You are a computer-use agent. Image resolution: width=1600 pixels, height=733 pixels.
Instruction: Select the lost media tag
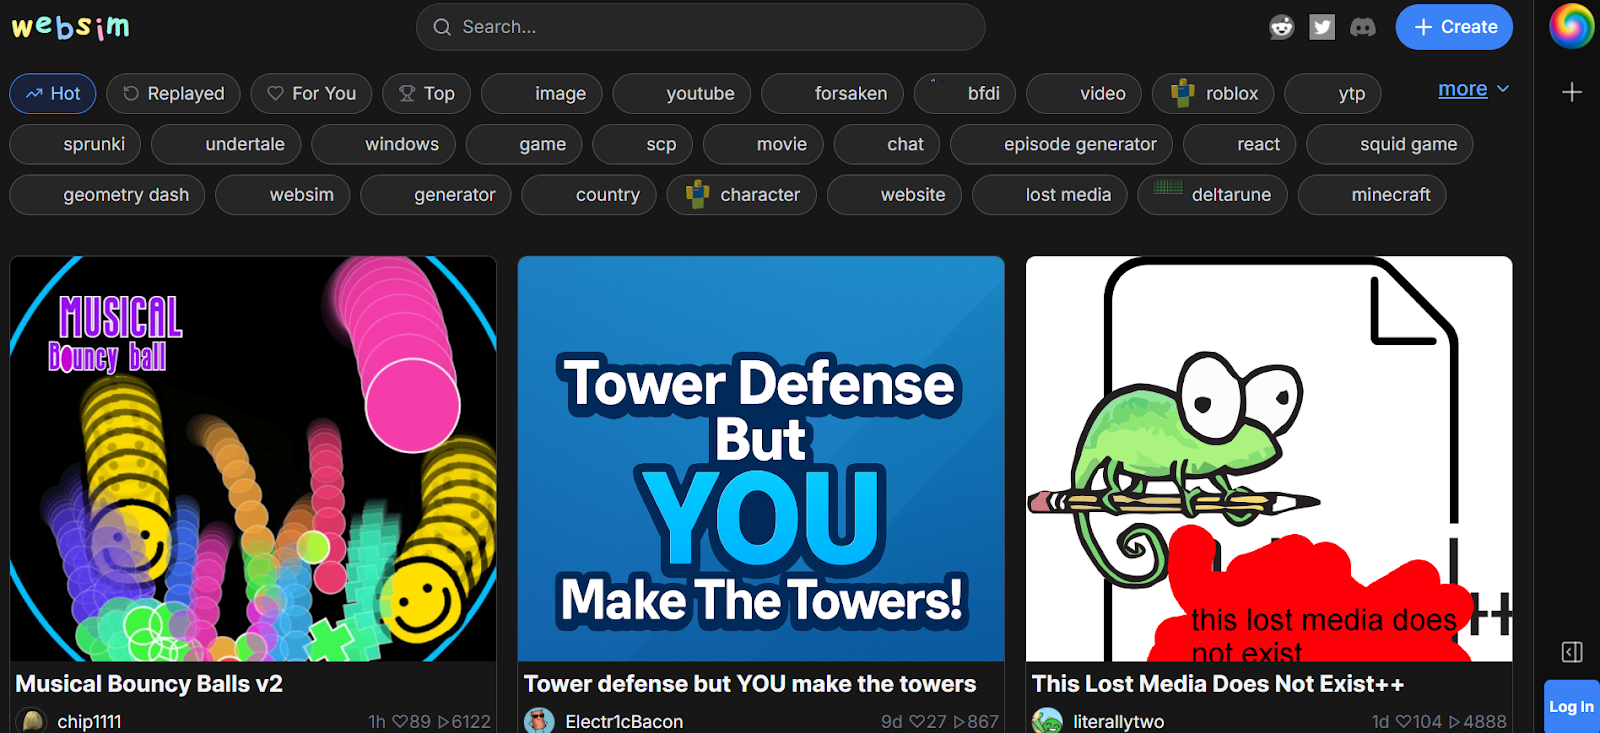(1049, 195)
